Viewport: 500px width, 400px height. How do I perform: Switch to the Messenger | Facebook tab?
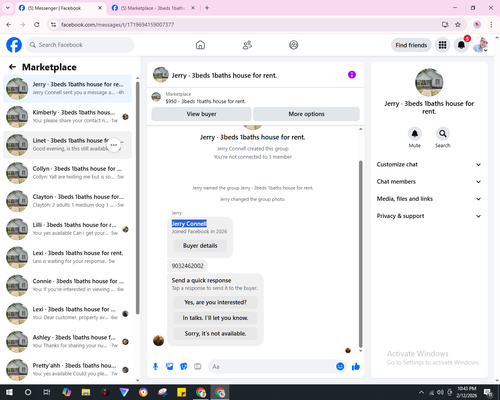[x=60, y=8]
